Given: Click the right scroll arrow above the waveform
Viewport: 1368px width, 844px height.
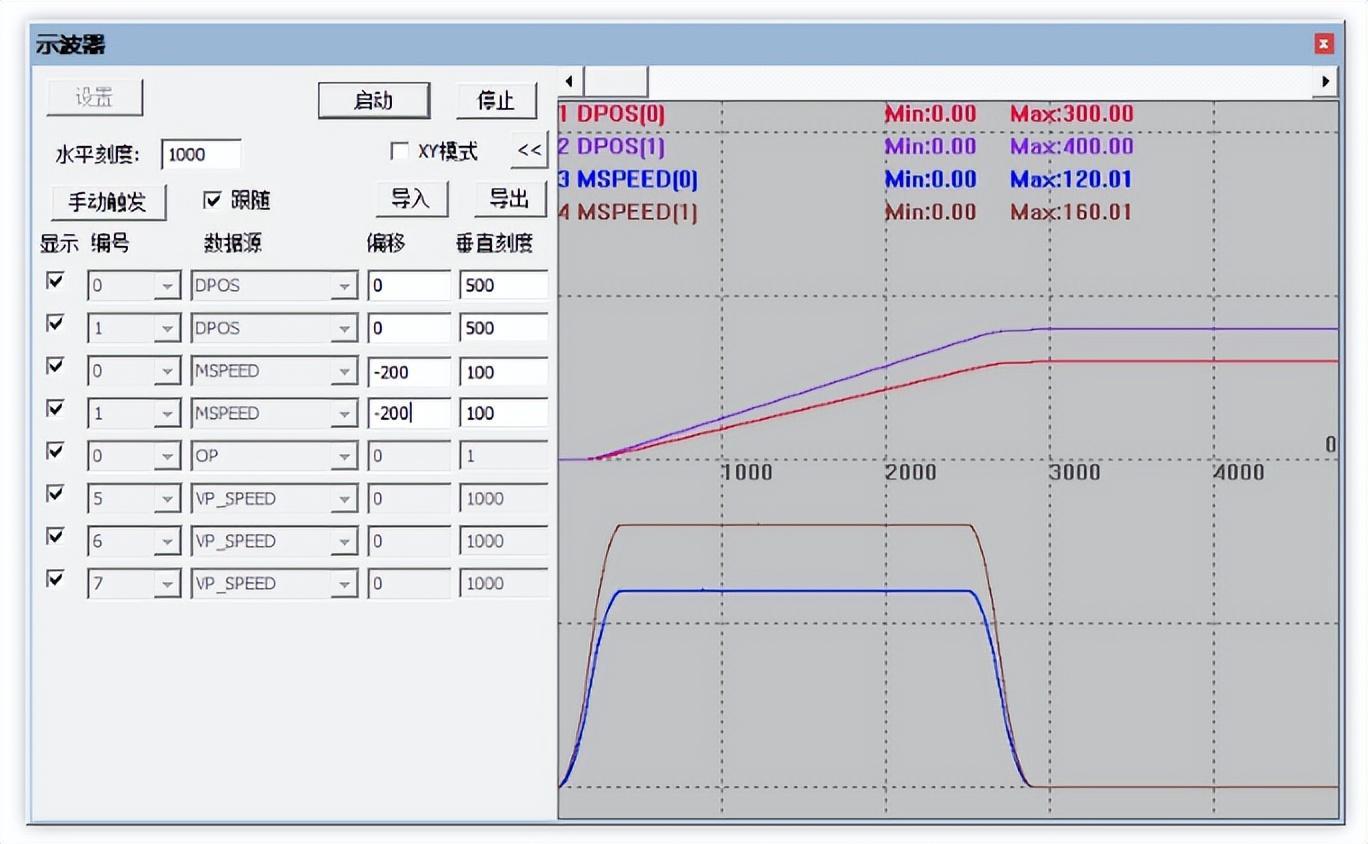Looking at the screenshot, I should [x=1326, y=81].
